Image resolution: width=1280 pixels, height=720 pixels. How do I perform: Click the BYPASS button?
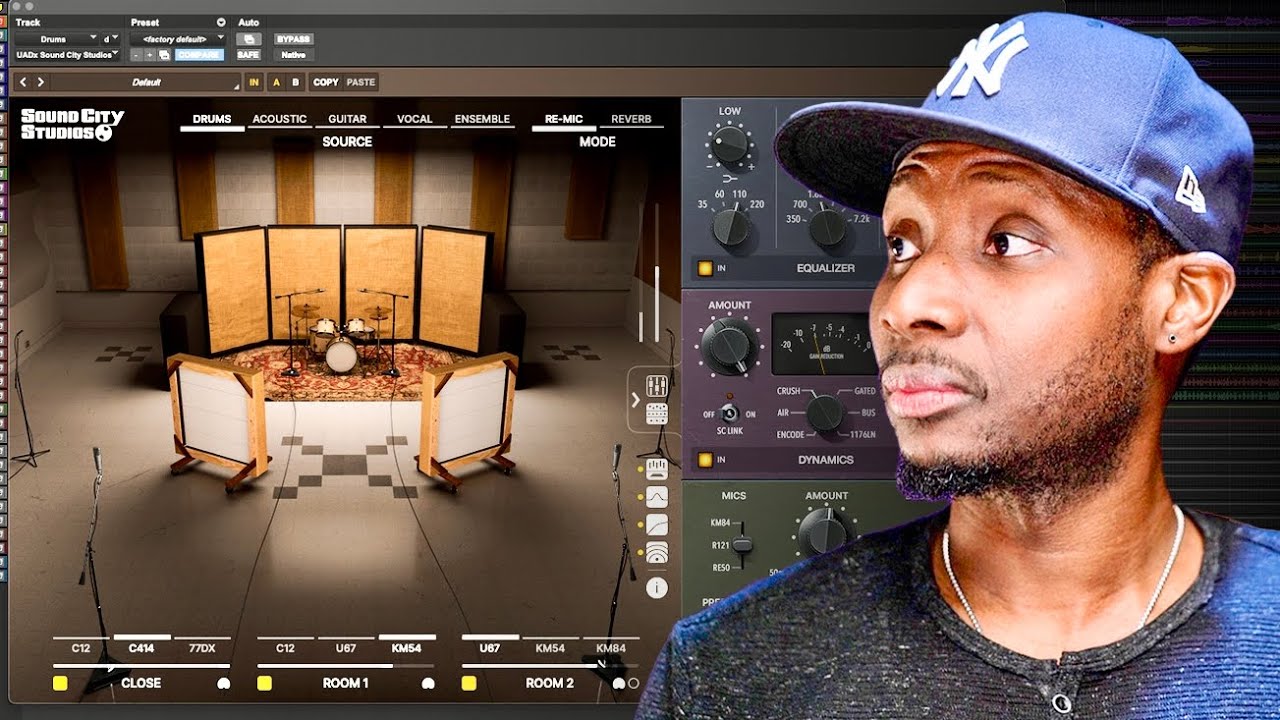pos(293,39)
